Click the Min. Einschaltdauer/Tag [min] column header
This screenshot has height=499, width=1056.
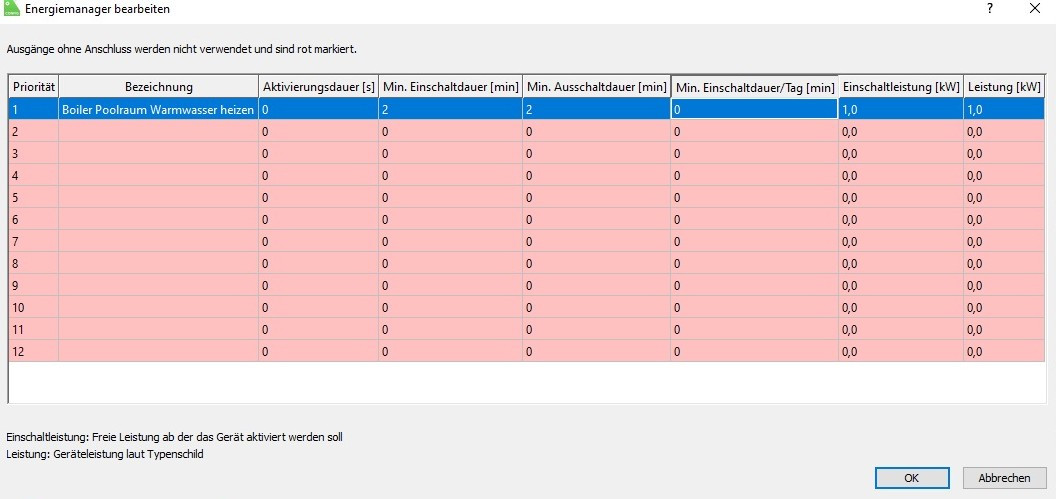pos(754,88)
